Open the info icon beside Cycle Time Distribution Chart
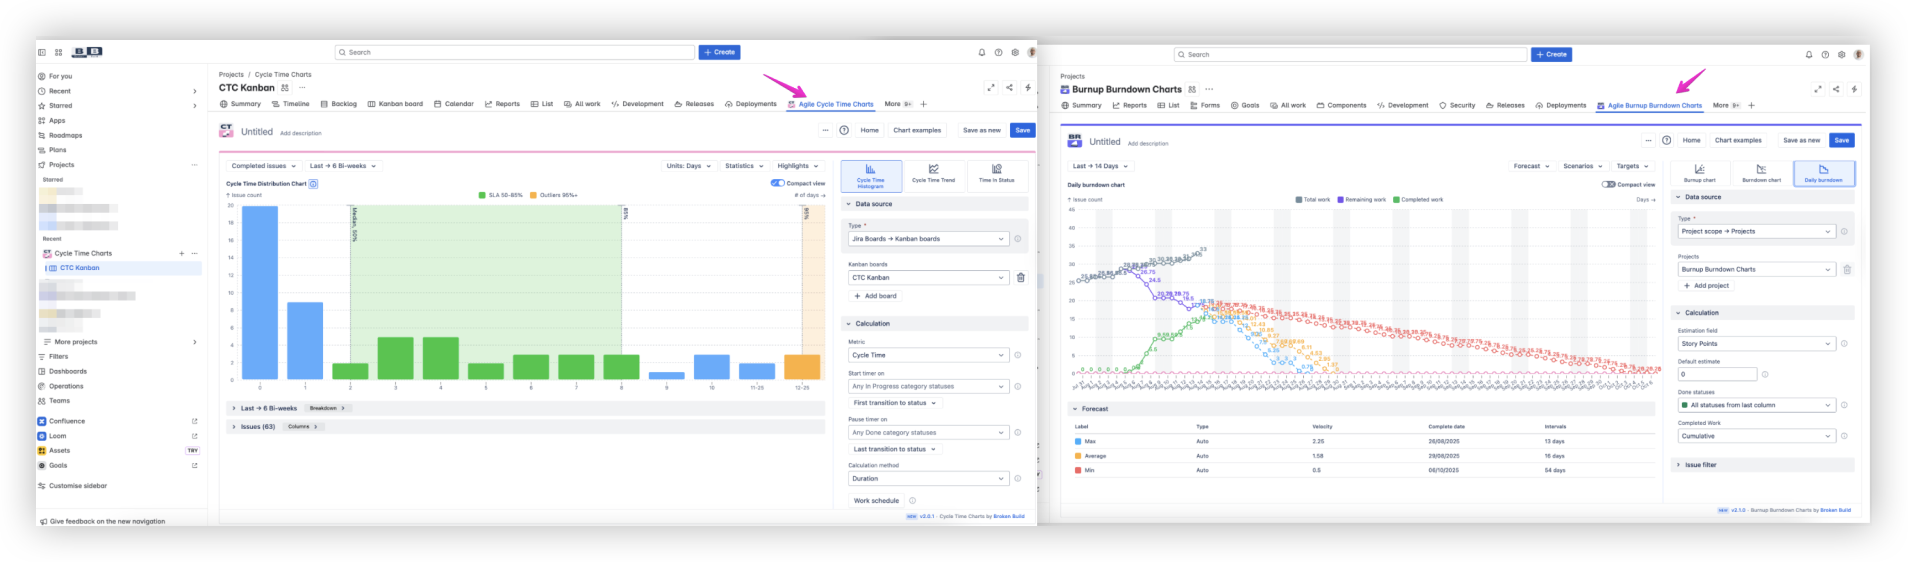 click(x=313, y=184)
